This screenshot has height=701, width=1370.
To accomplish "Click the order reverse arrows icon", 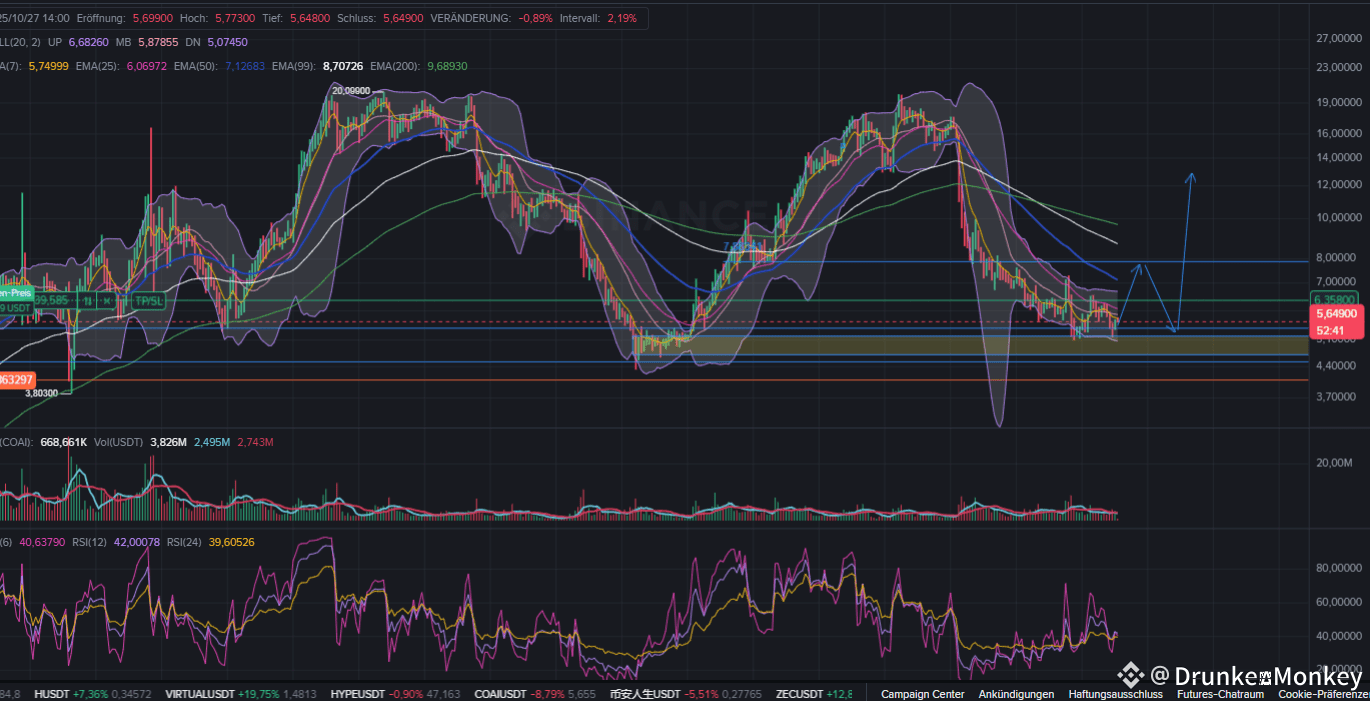I will pos(88,300).
